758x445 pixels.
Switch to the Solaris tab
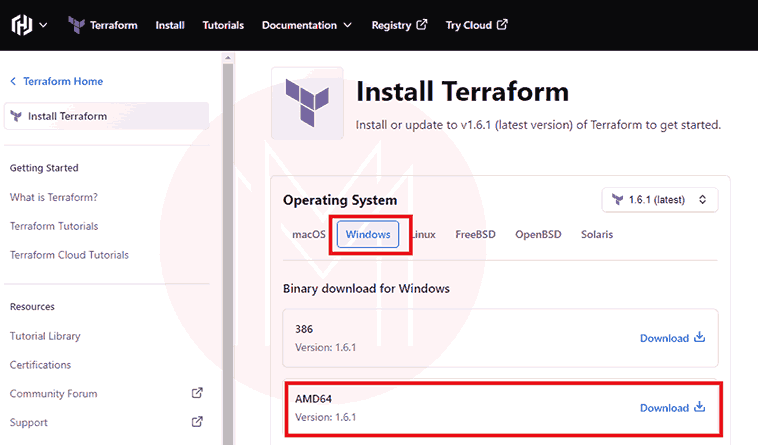point(597,234)
